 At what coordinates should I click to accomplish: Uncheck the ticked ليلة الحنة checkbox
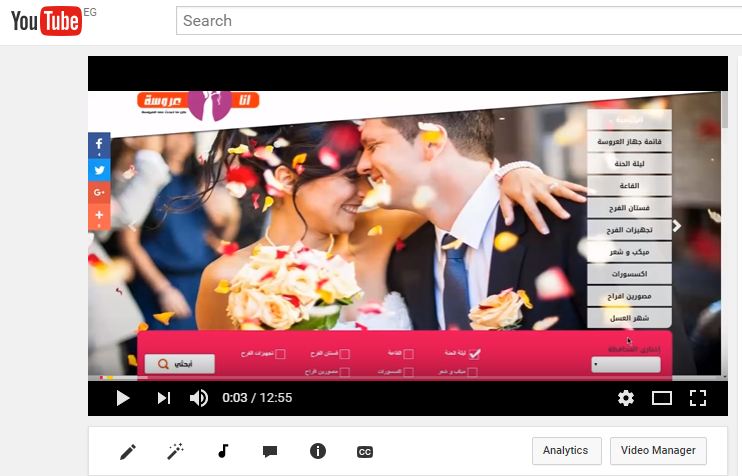[x=474, y=353]
